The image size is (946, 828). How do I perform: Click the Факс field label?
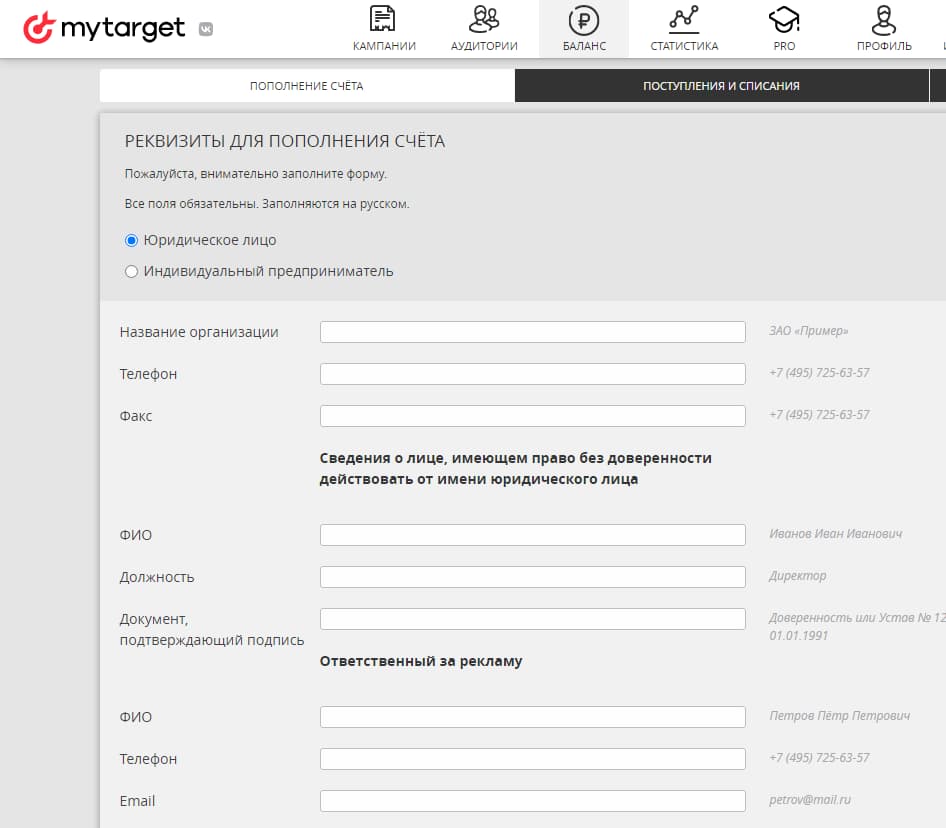click(136, 416)
